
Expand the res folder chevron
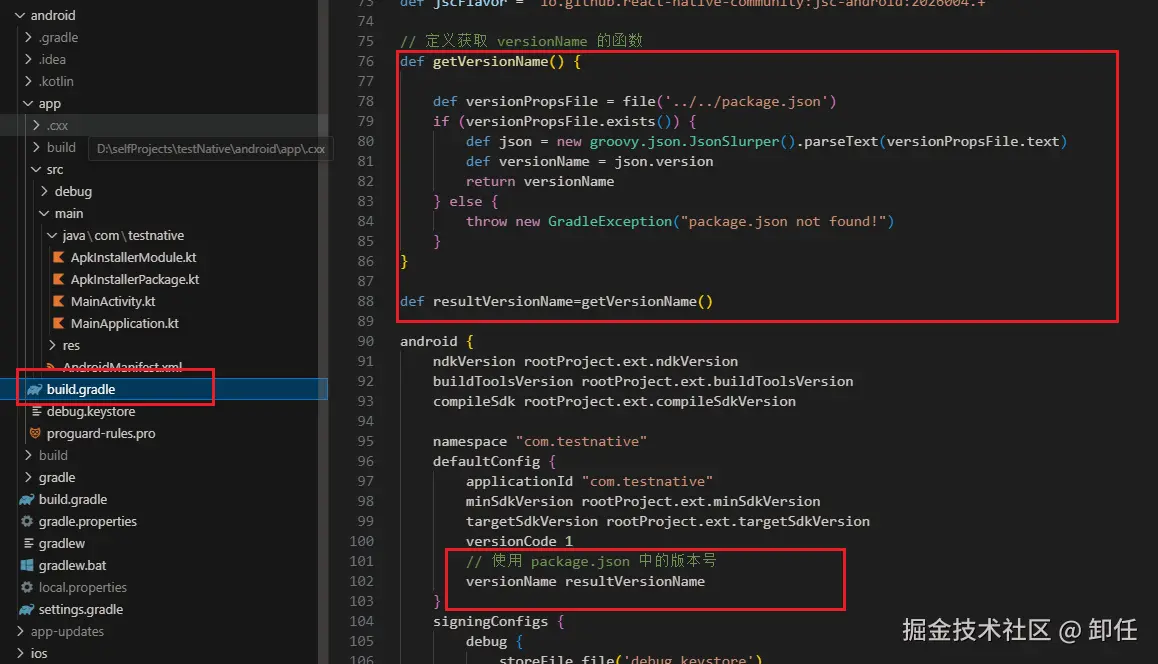coord(52,345)
